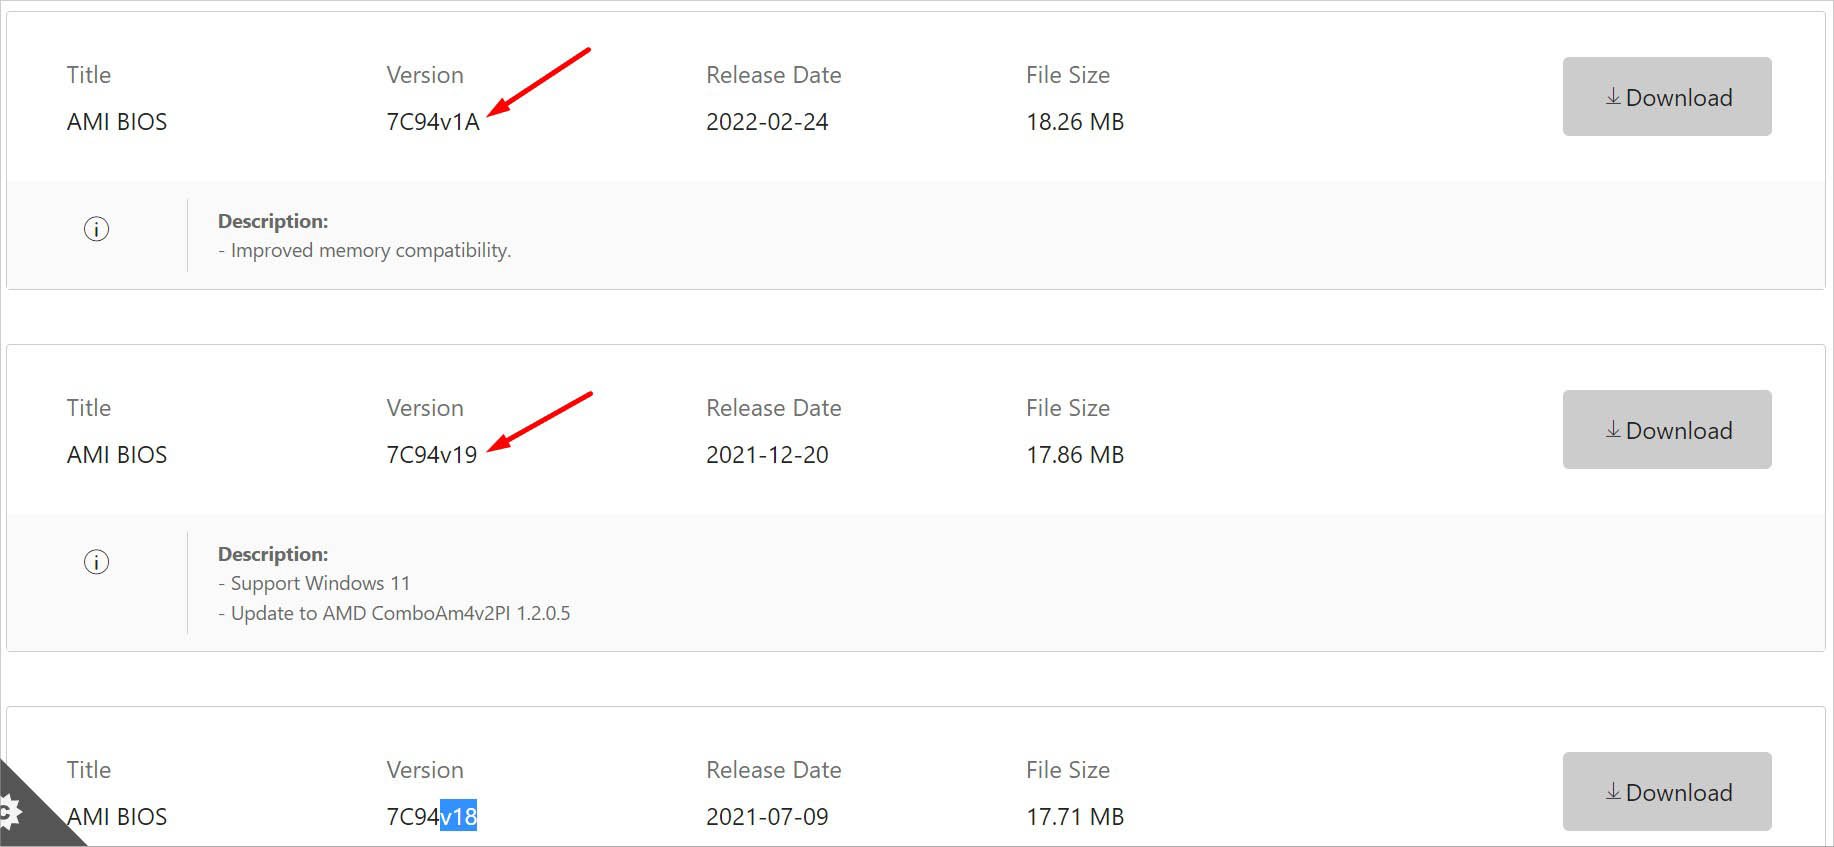Click the 2021-07-09 release date
1834x847 pixels.
point(767,817)
